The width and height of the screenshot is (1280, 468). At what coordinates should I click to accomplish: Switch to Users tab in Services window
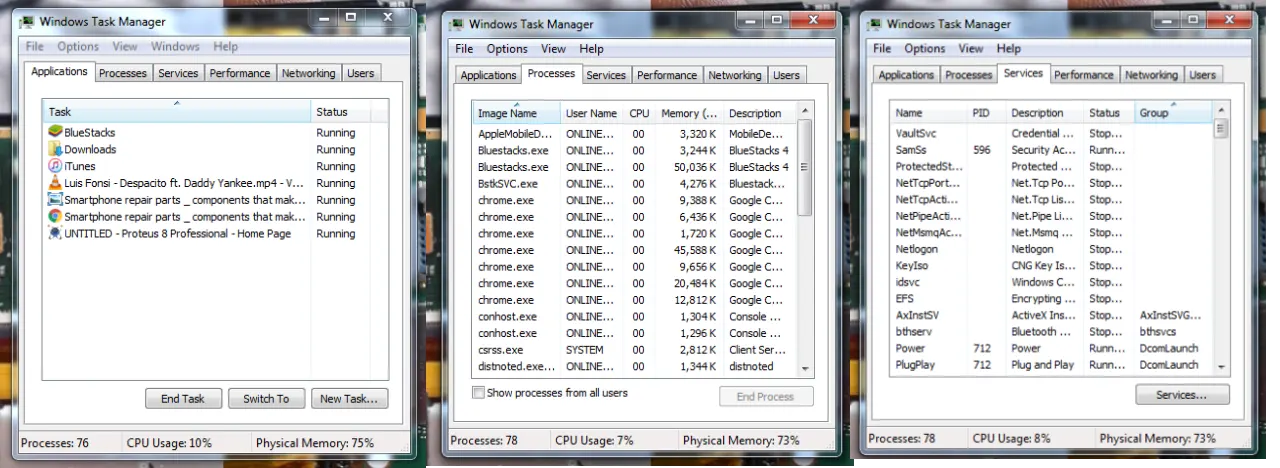(1202, 75)
